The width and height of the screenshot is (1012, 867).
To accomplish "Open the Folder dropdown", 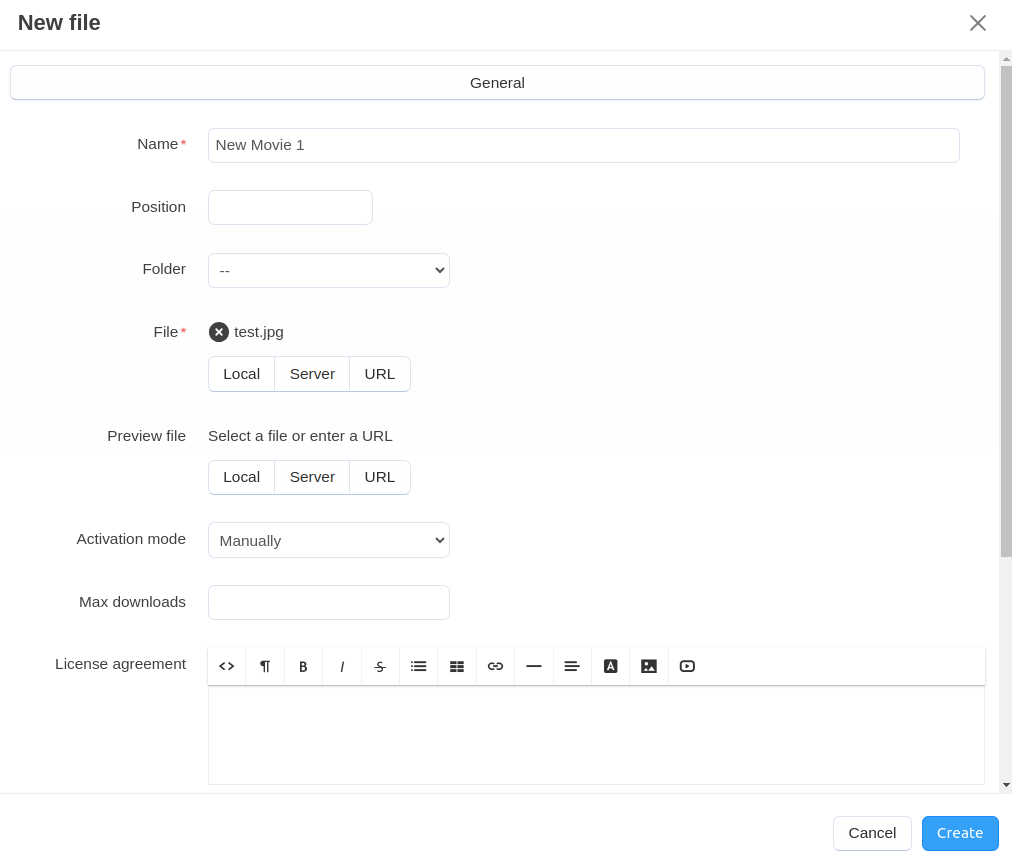I will coord(329,270).
